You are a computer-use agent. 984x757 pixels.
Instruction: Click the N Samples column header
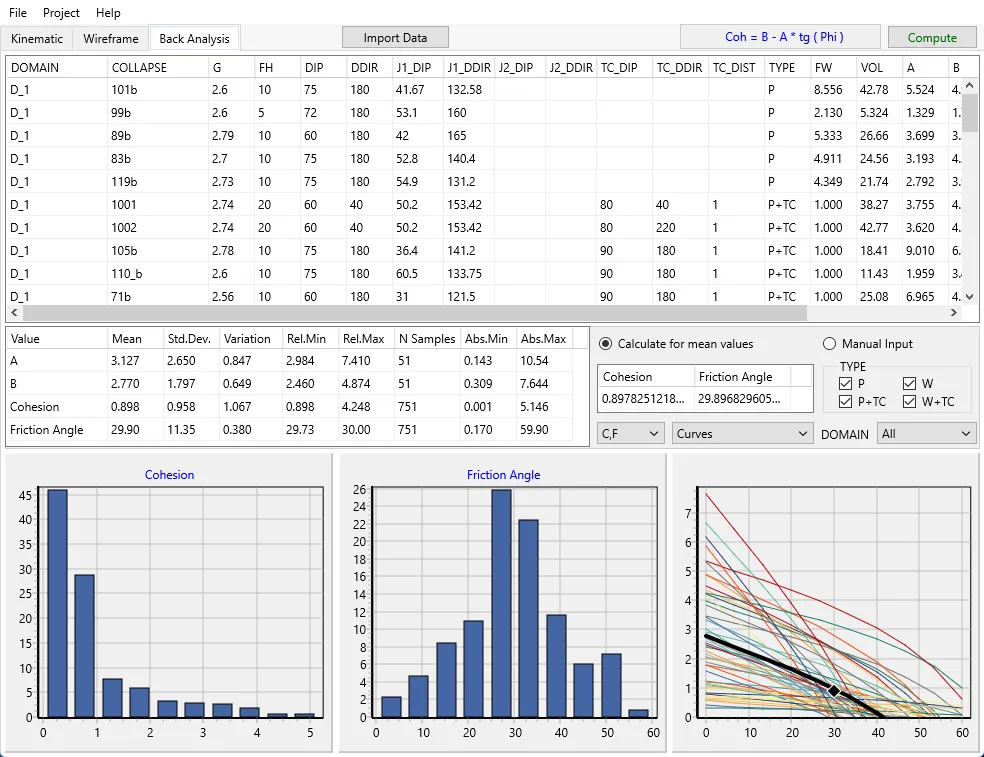[427, 339]
